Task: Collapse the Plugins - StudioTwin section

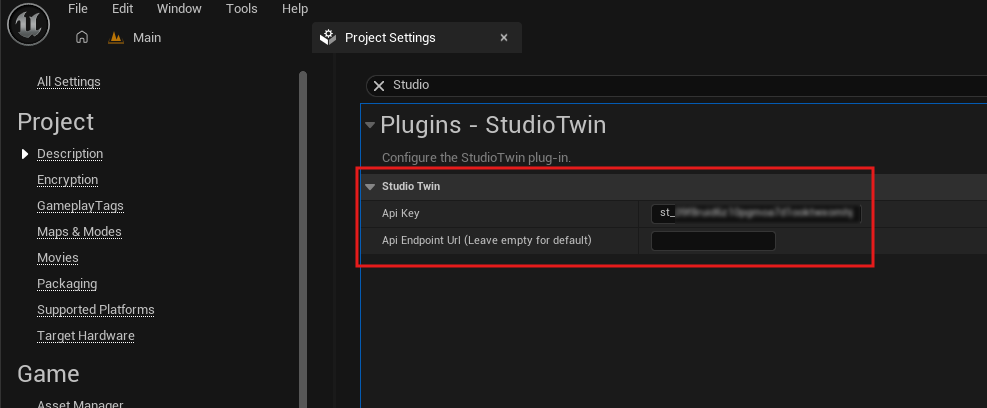Action: (370, 125)
